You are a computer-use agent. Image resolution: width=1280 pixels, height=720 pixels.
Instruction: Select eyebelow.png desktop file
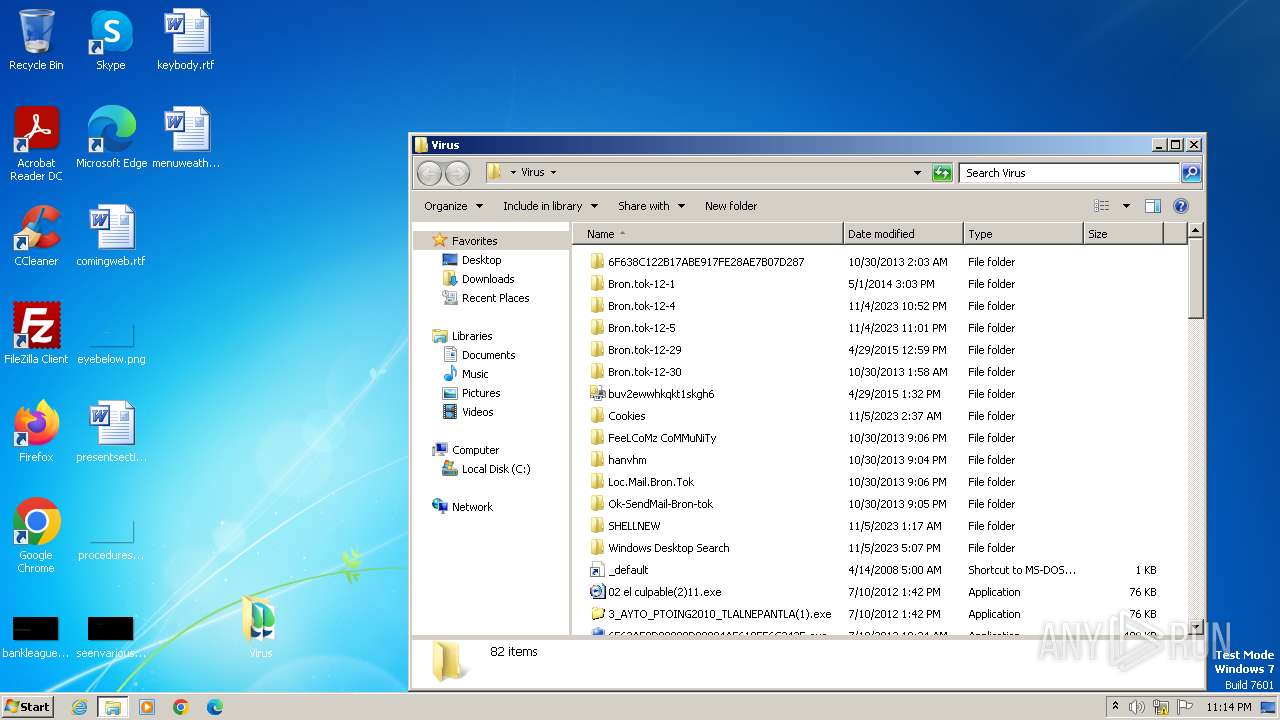pos(111,343)
